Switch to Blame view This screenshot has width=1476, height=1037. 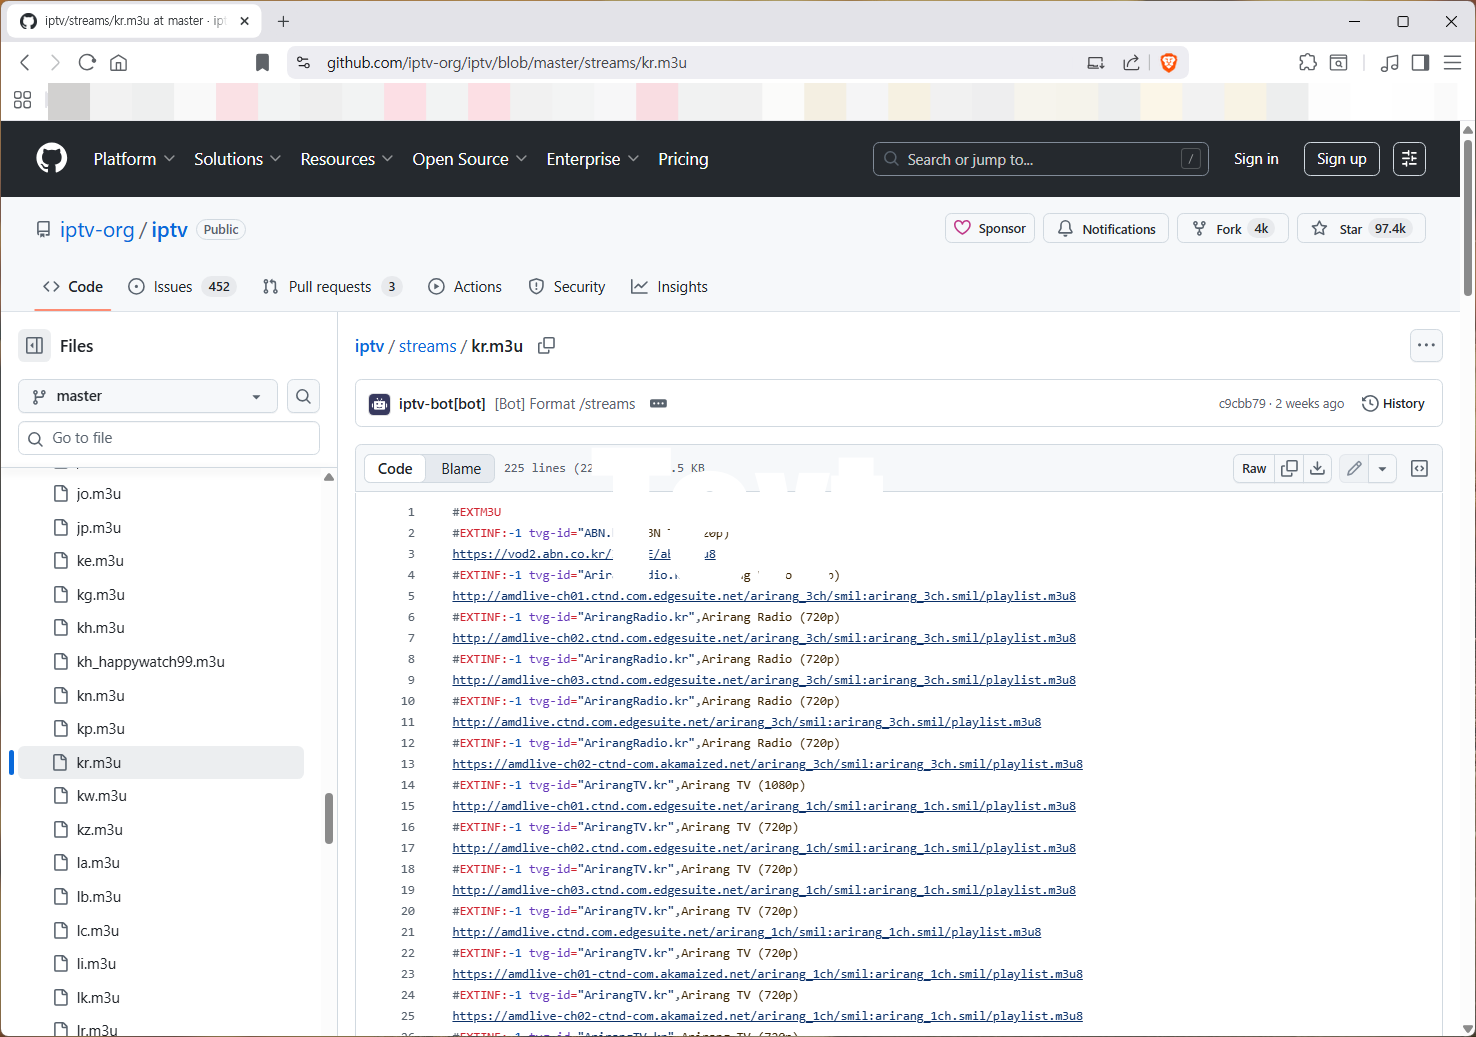click(461, 469)
